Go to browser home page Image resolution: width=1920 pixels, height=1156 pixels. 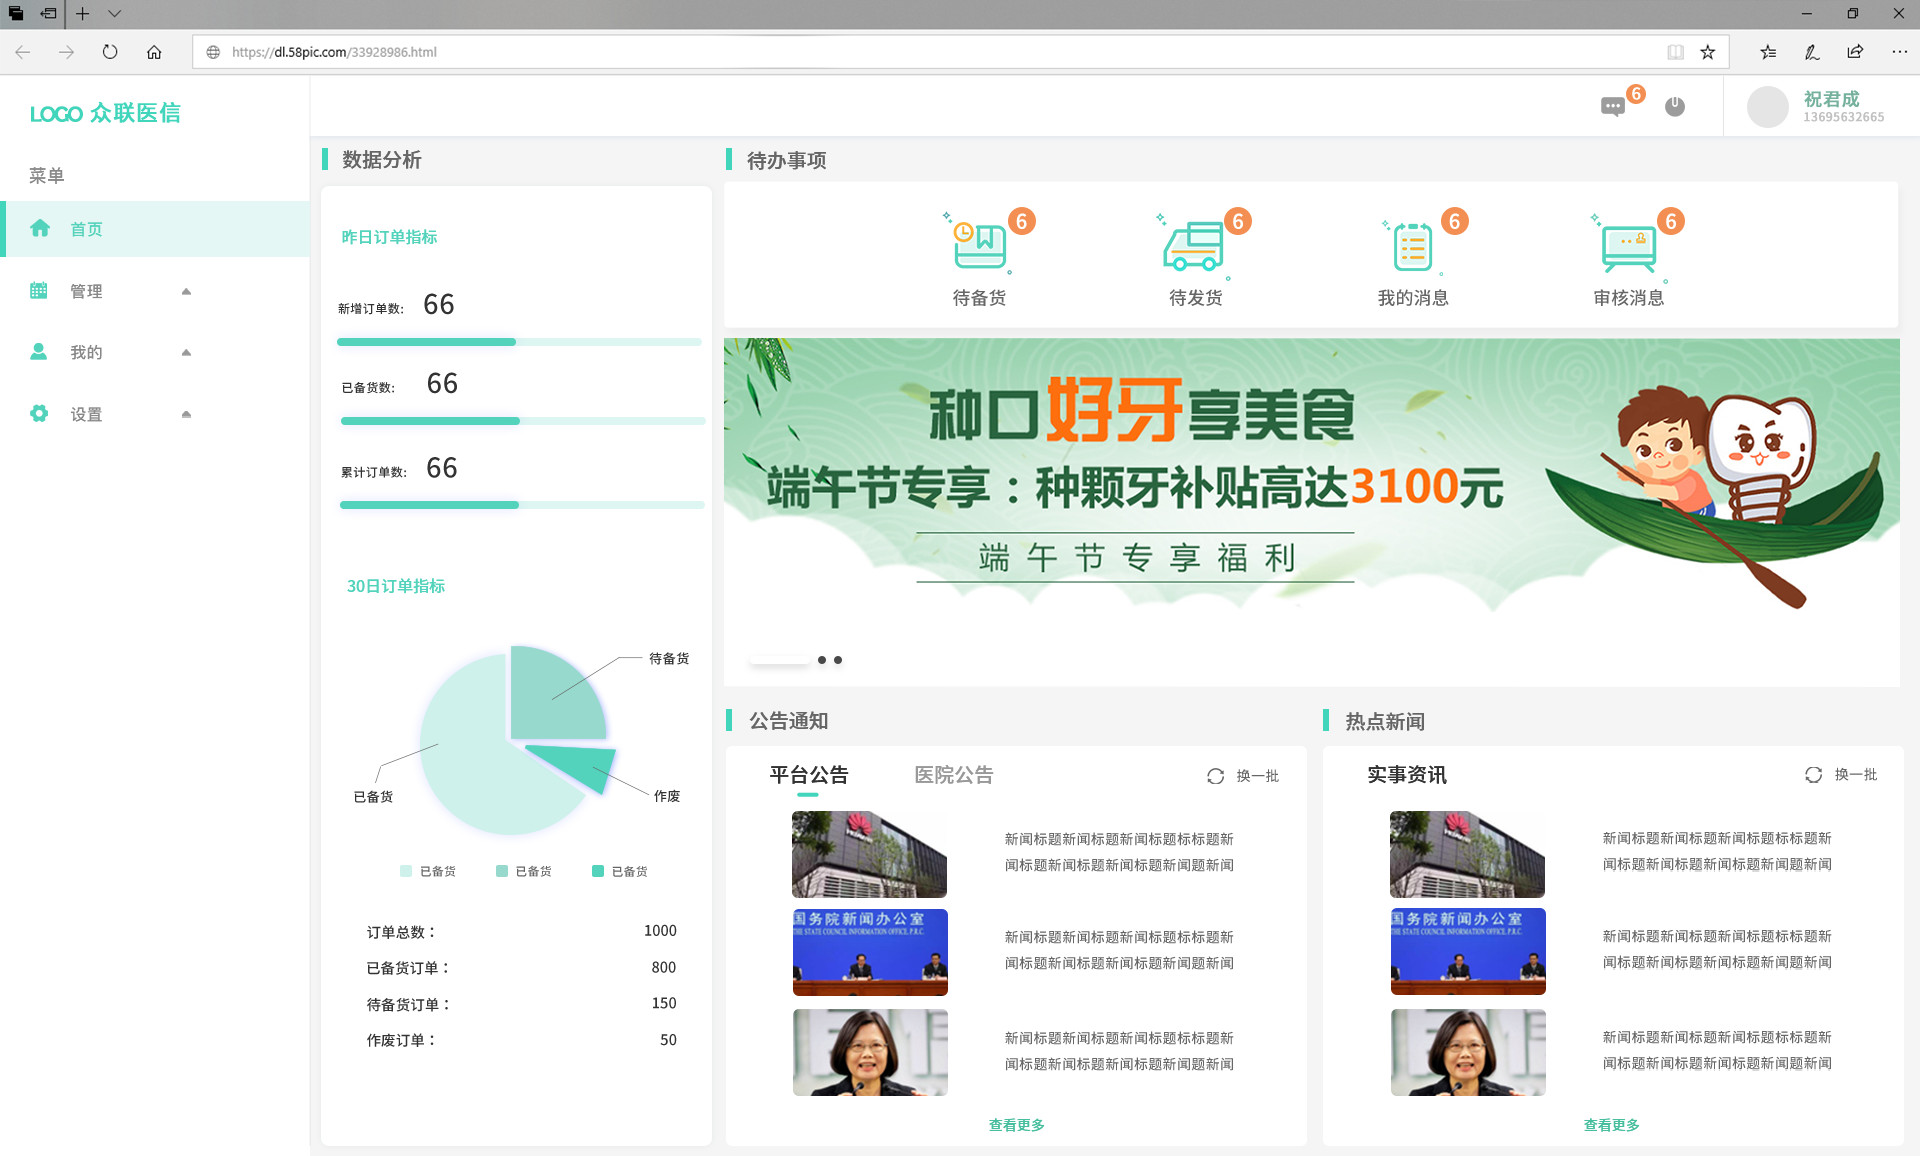pyautogui.click(x=154, y=52)
